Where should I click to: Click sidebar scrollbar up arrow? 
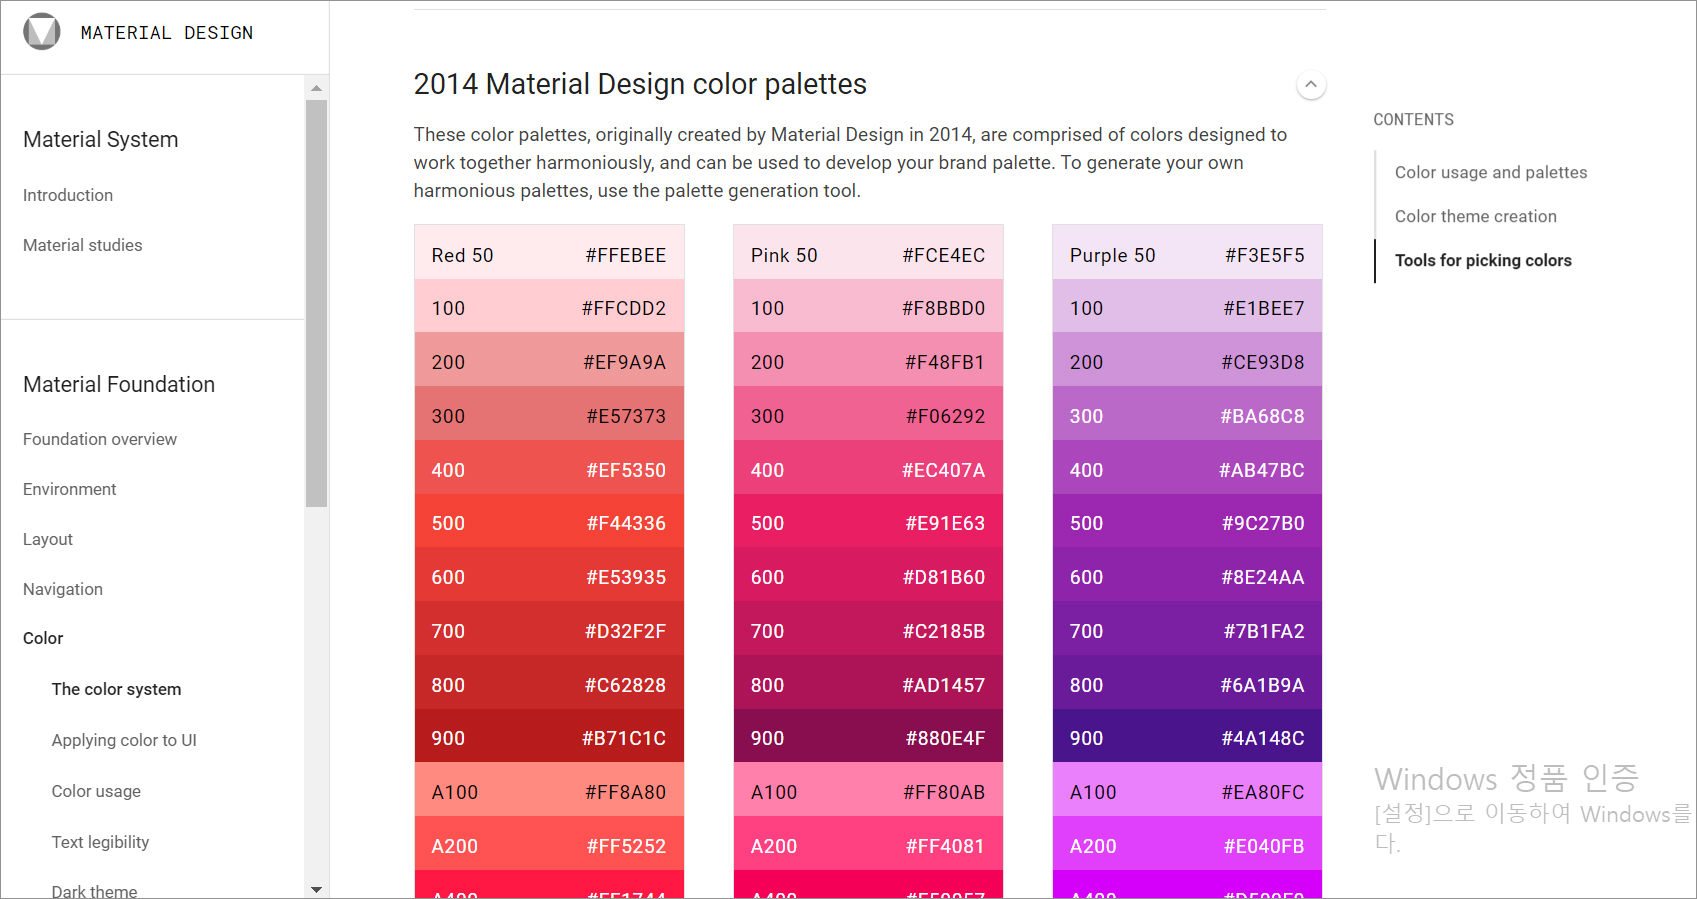click(x=316, y=88)
